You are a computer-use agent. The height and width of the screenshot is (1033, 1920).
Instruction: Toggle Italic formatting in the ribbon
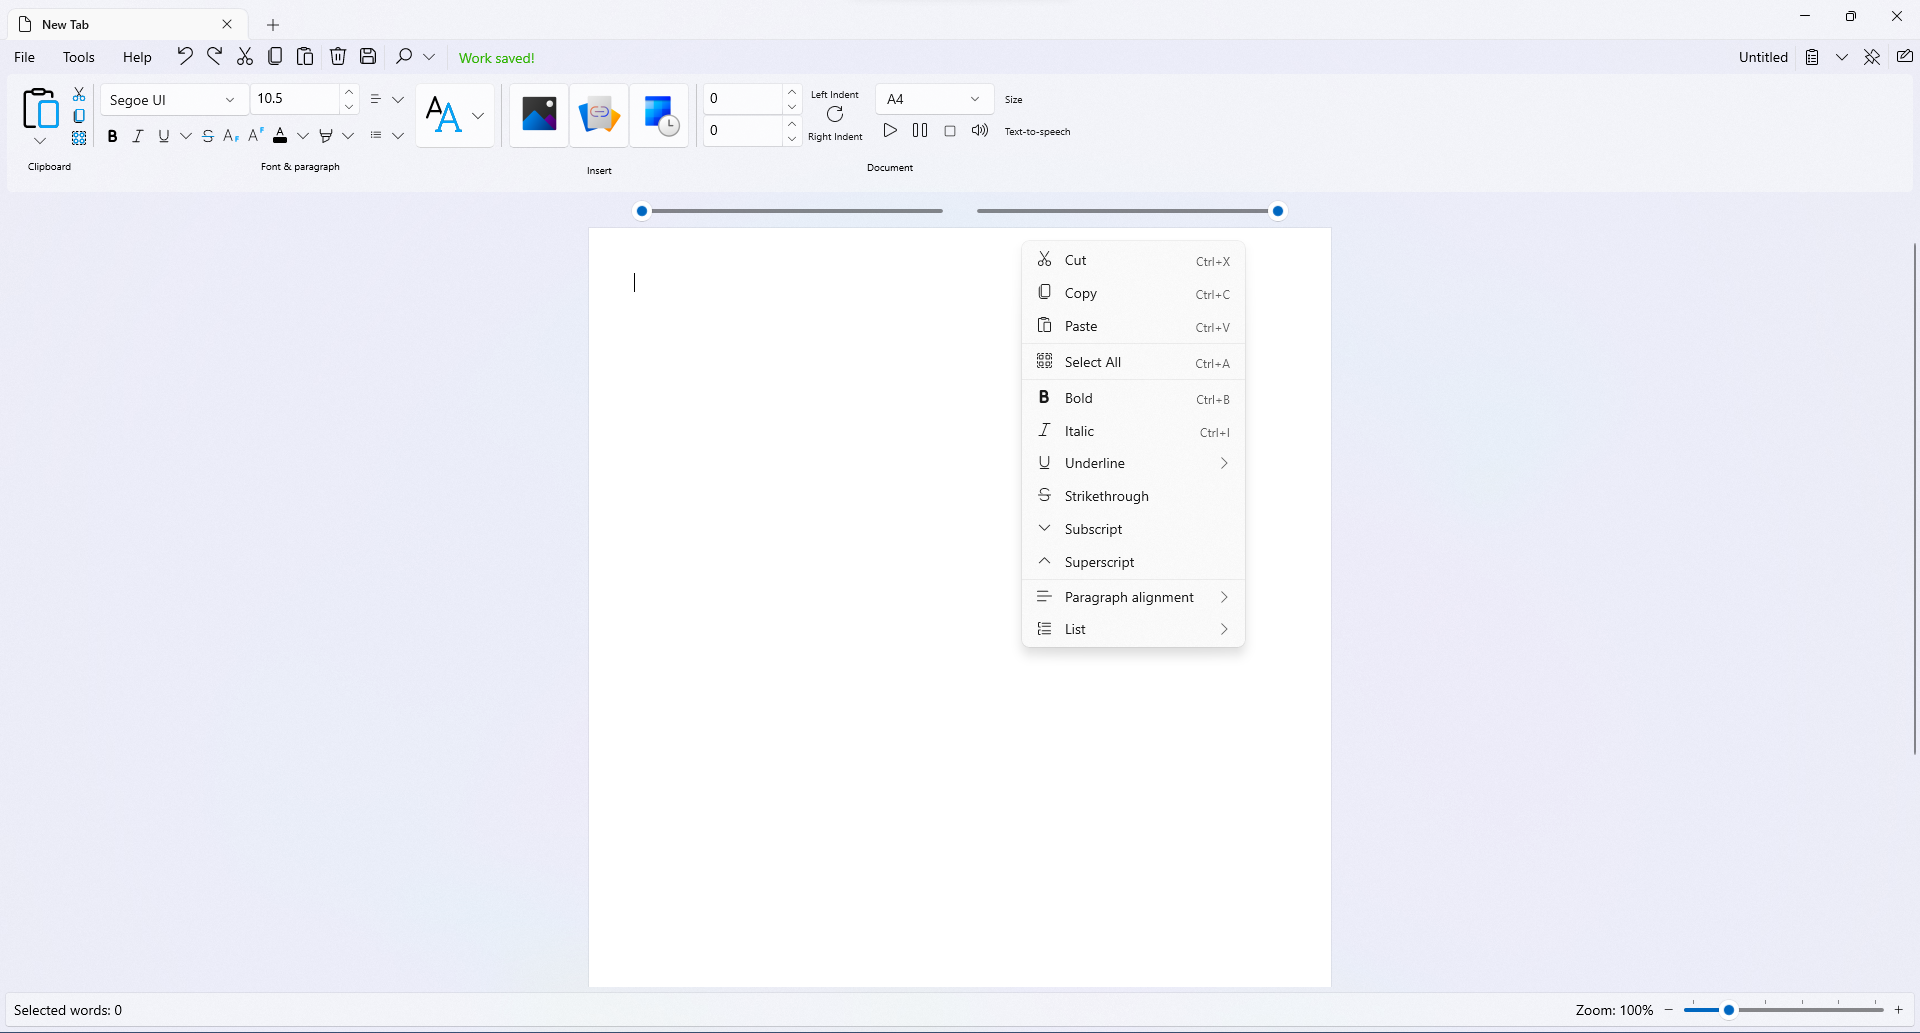(x=138, y=136)
